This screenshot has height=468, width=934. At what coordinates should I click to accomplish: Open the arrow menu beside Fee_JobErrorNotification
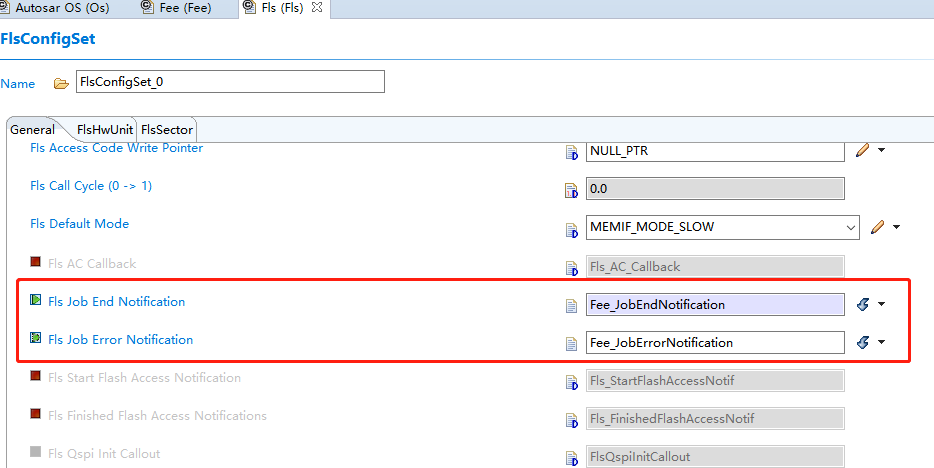[x=882, y=342]
